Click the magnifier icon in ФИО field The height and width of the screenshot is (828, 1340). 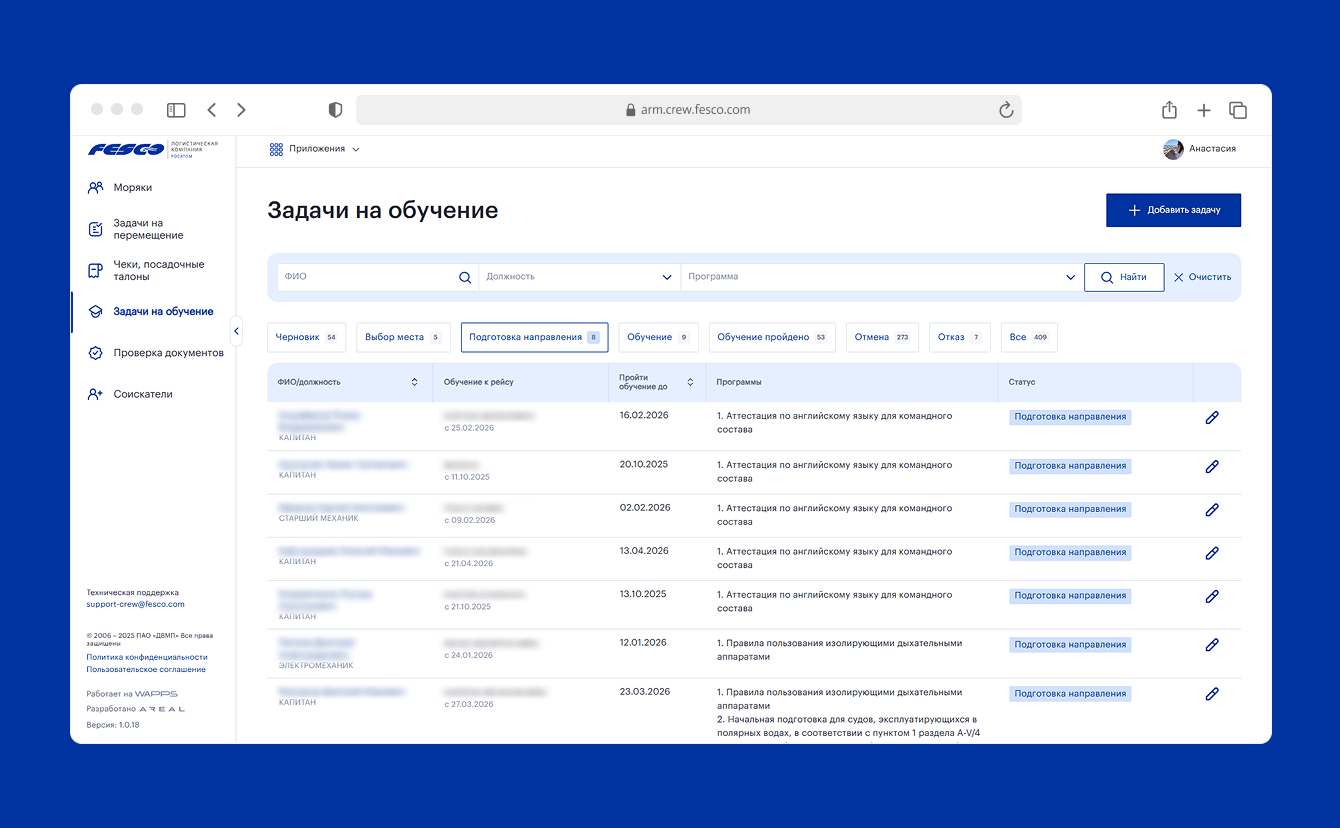(x=465, y=278)
